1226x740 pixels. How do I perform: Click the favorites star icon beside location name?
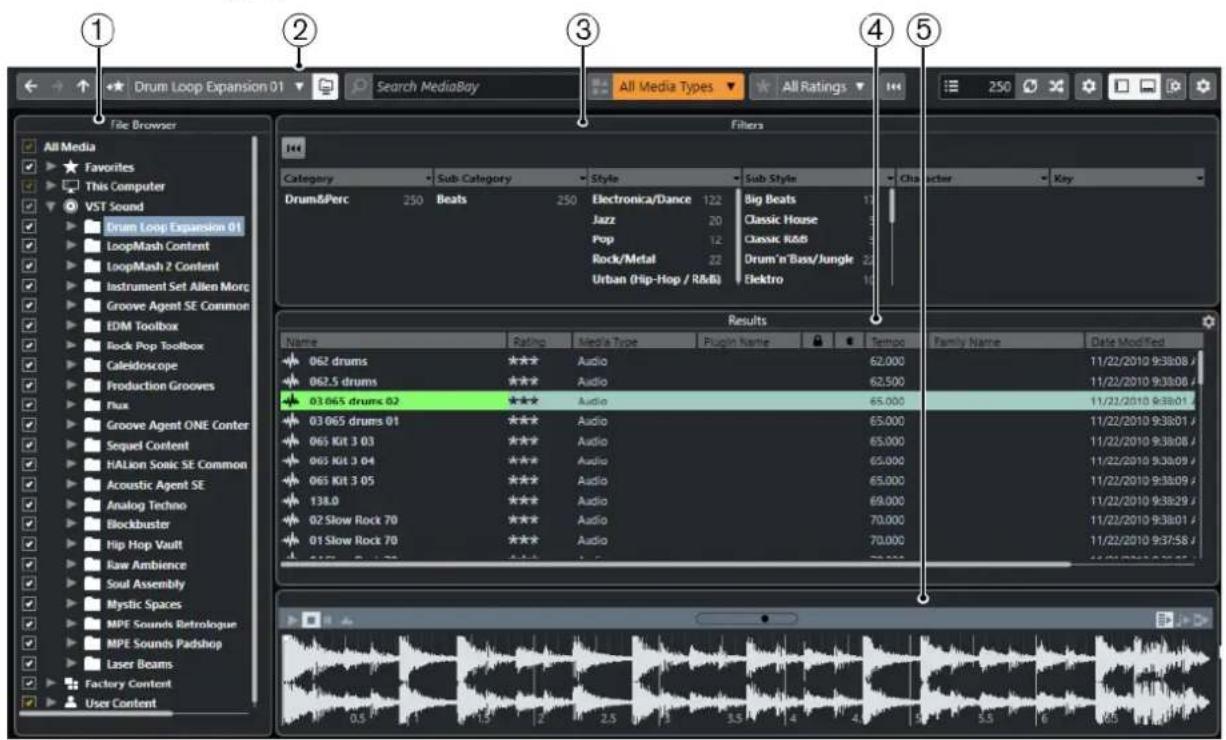coord(114,87)
